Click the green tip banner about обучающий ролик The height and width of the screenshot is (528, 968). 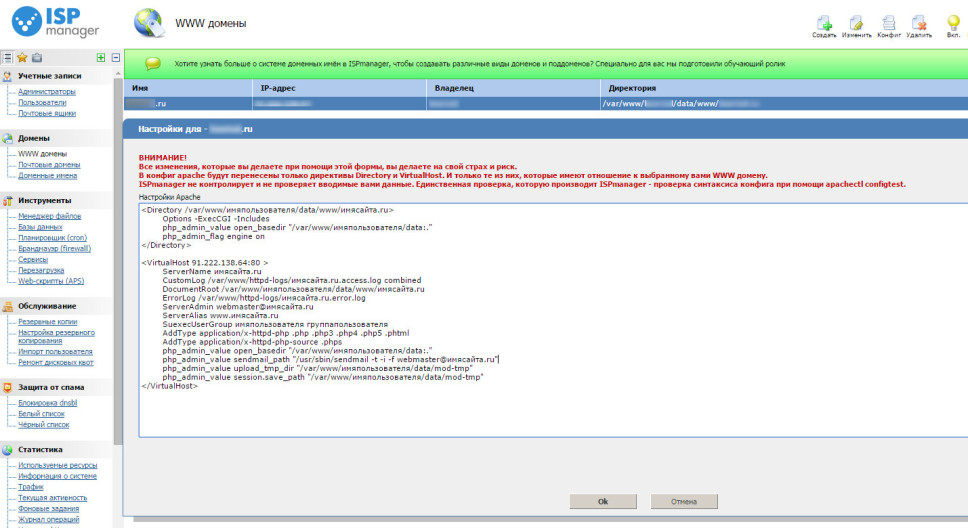546,64
